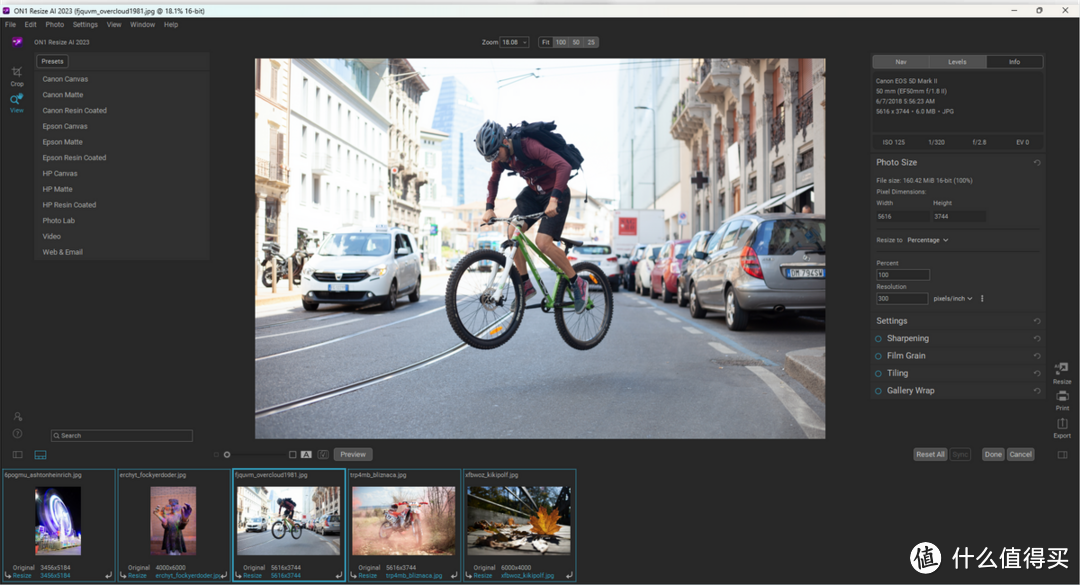Image resolution: width=1080 pixels, height=585 pixels.
Task: Reset the Photo Size pane
Action: point(1037,163)
